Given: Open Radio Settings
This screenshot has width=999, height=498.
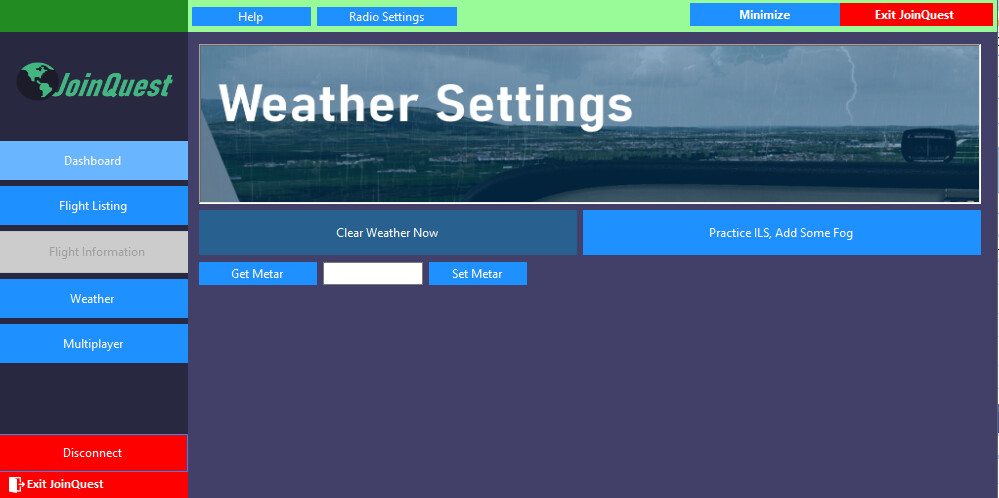Looking at the screenshot, I should click(x=387, y=17).
